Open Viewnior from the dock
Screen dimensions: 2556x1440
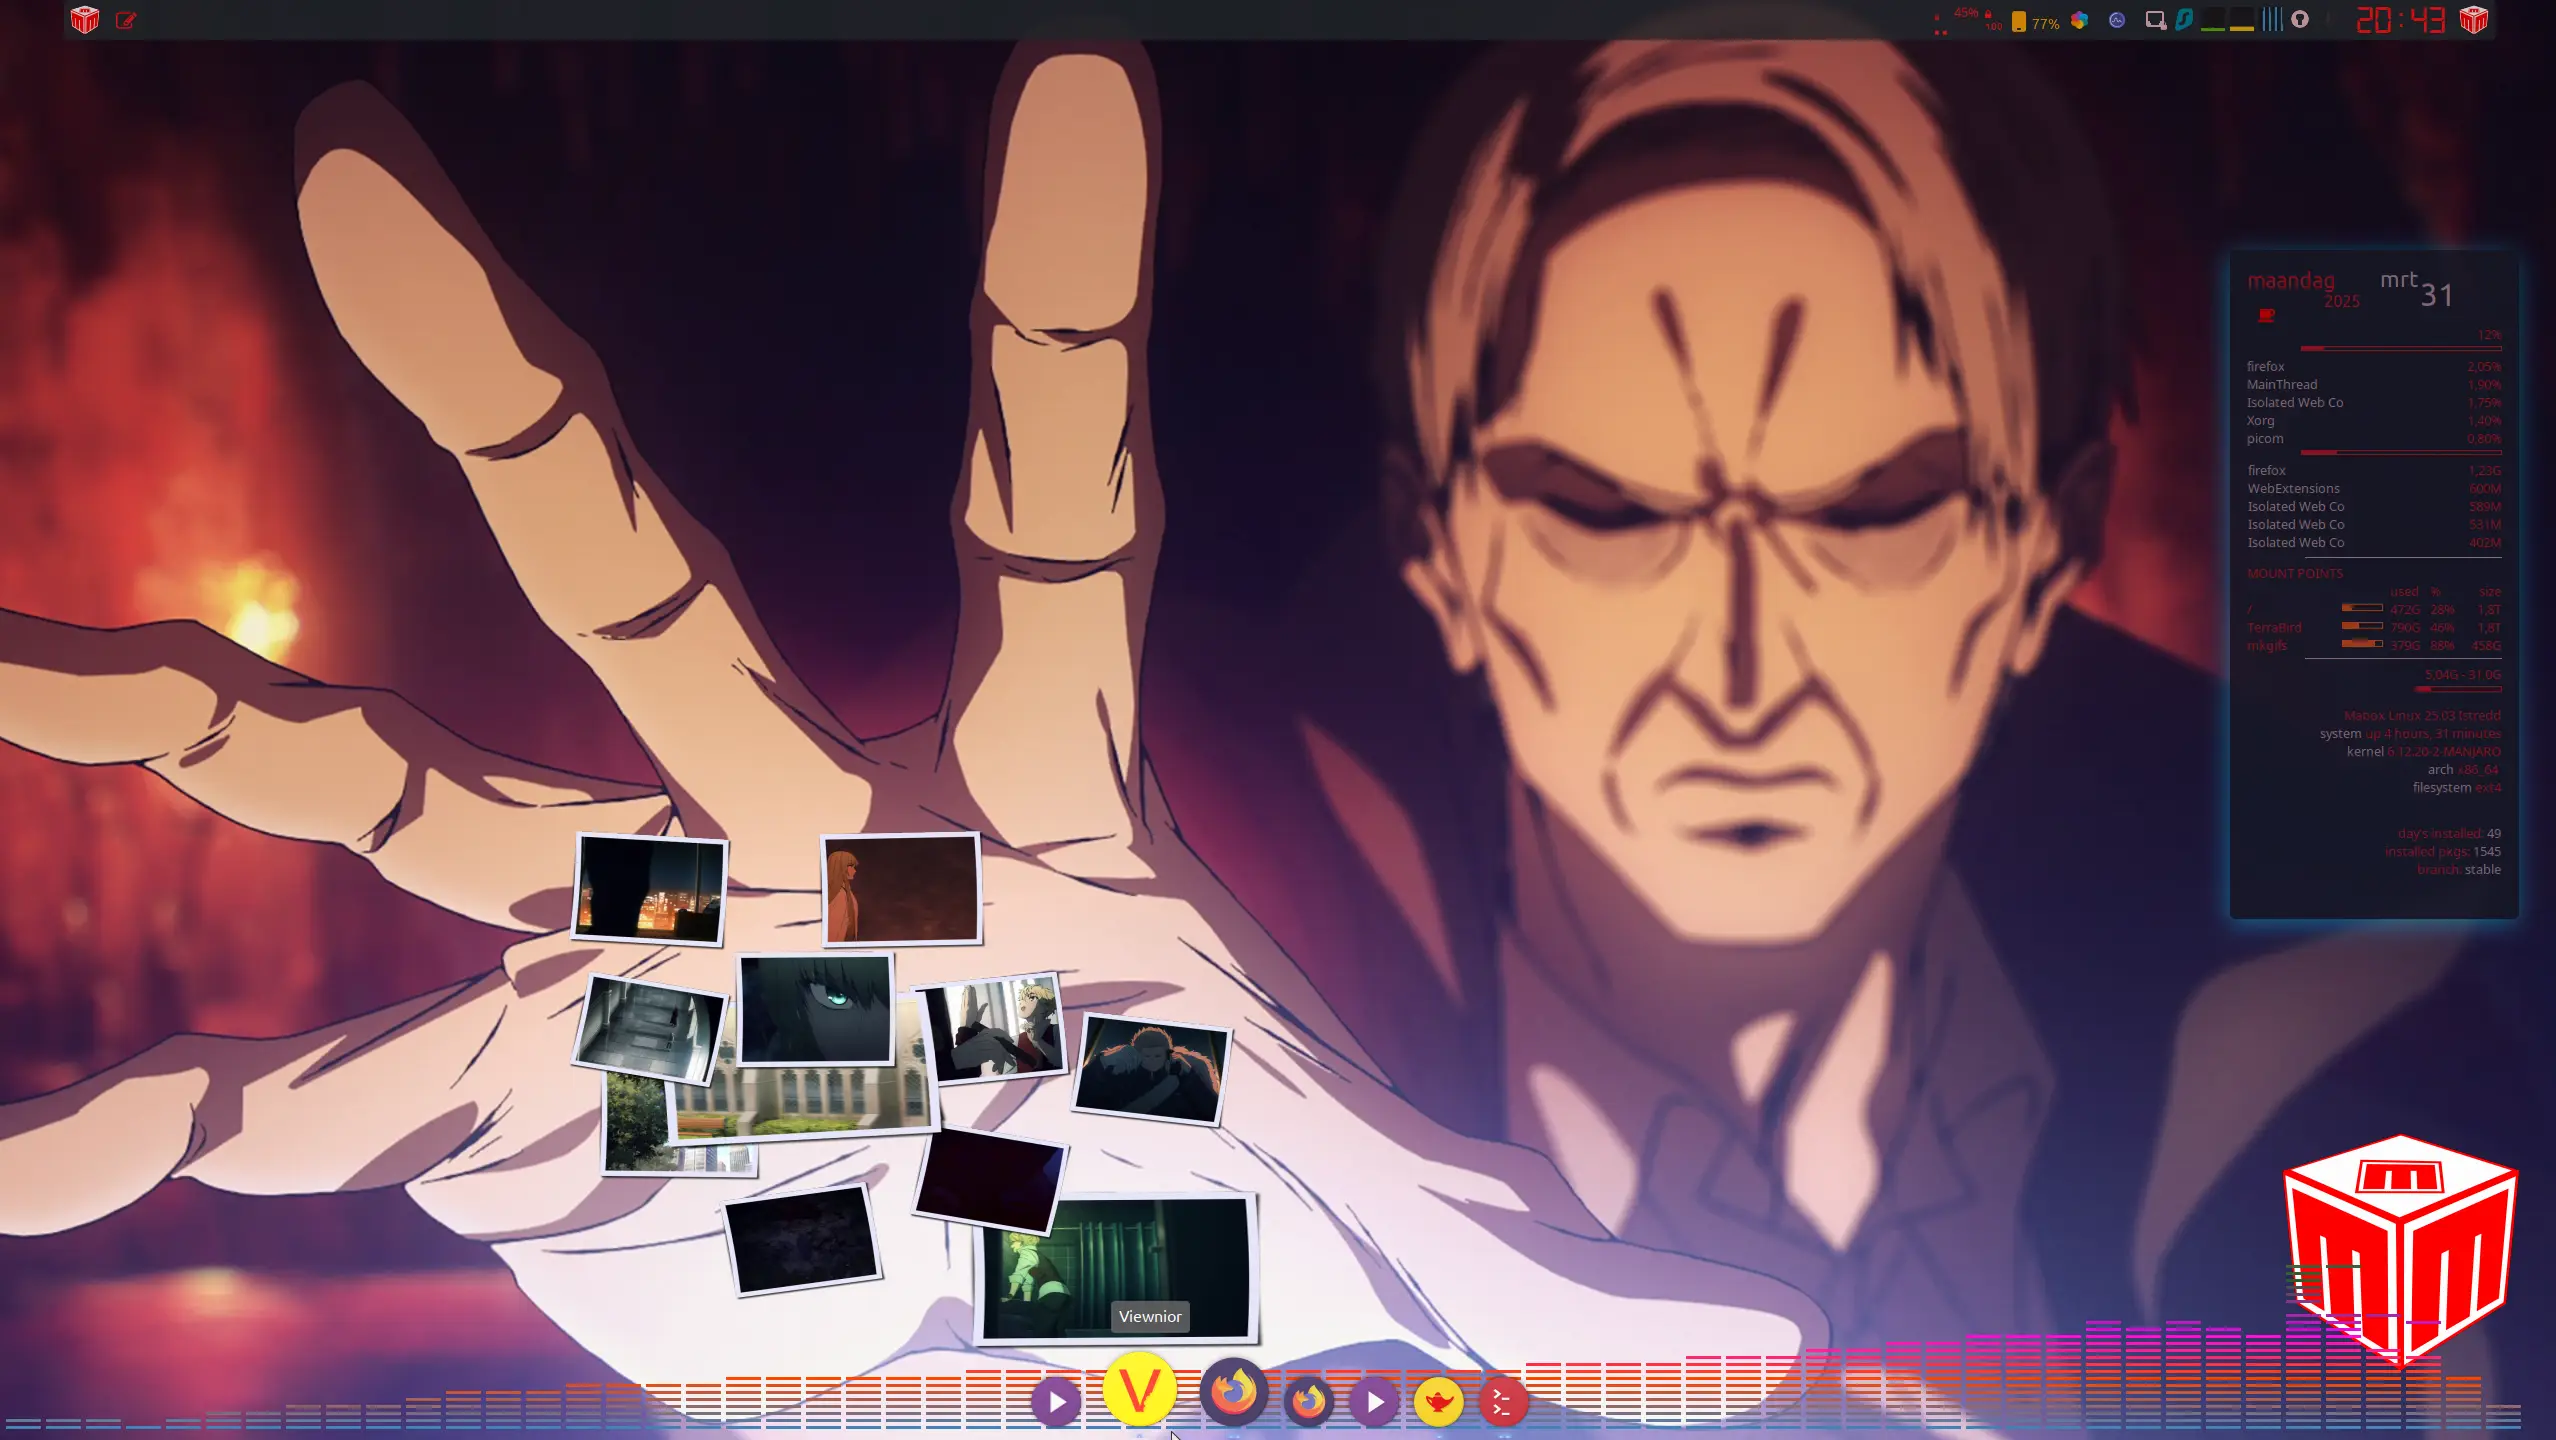tap(1138, 1388)
